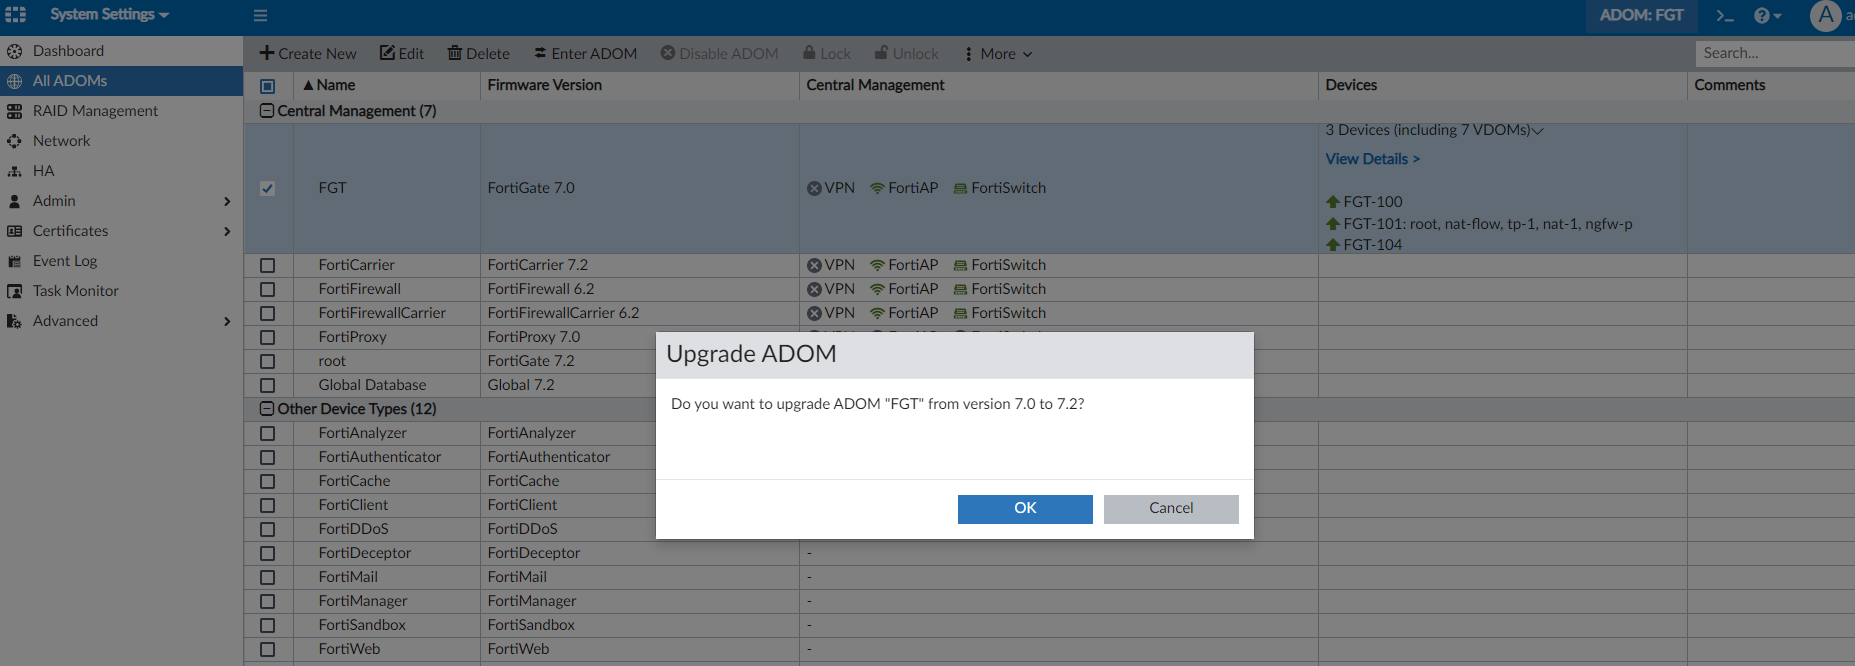Cancel the Upgrade ADOM dialog
Viewport: 1855px width, 666px height.
1171,509
